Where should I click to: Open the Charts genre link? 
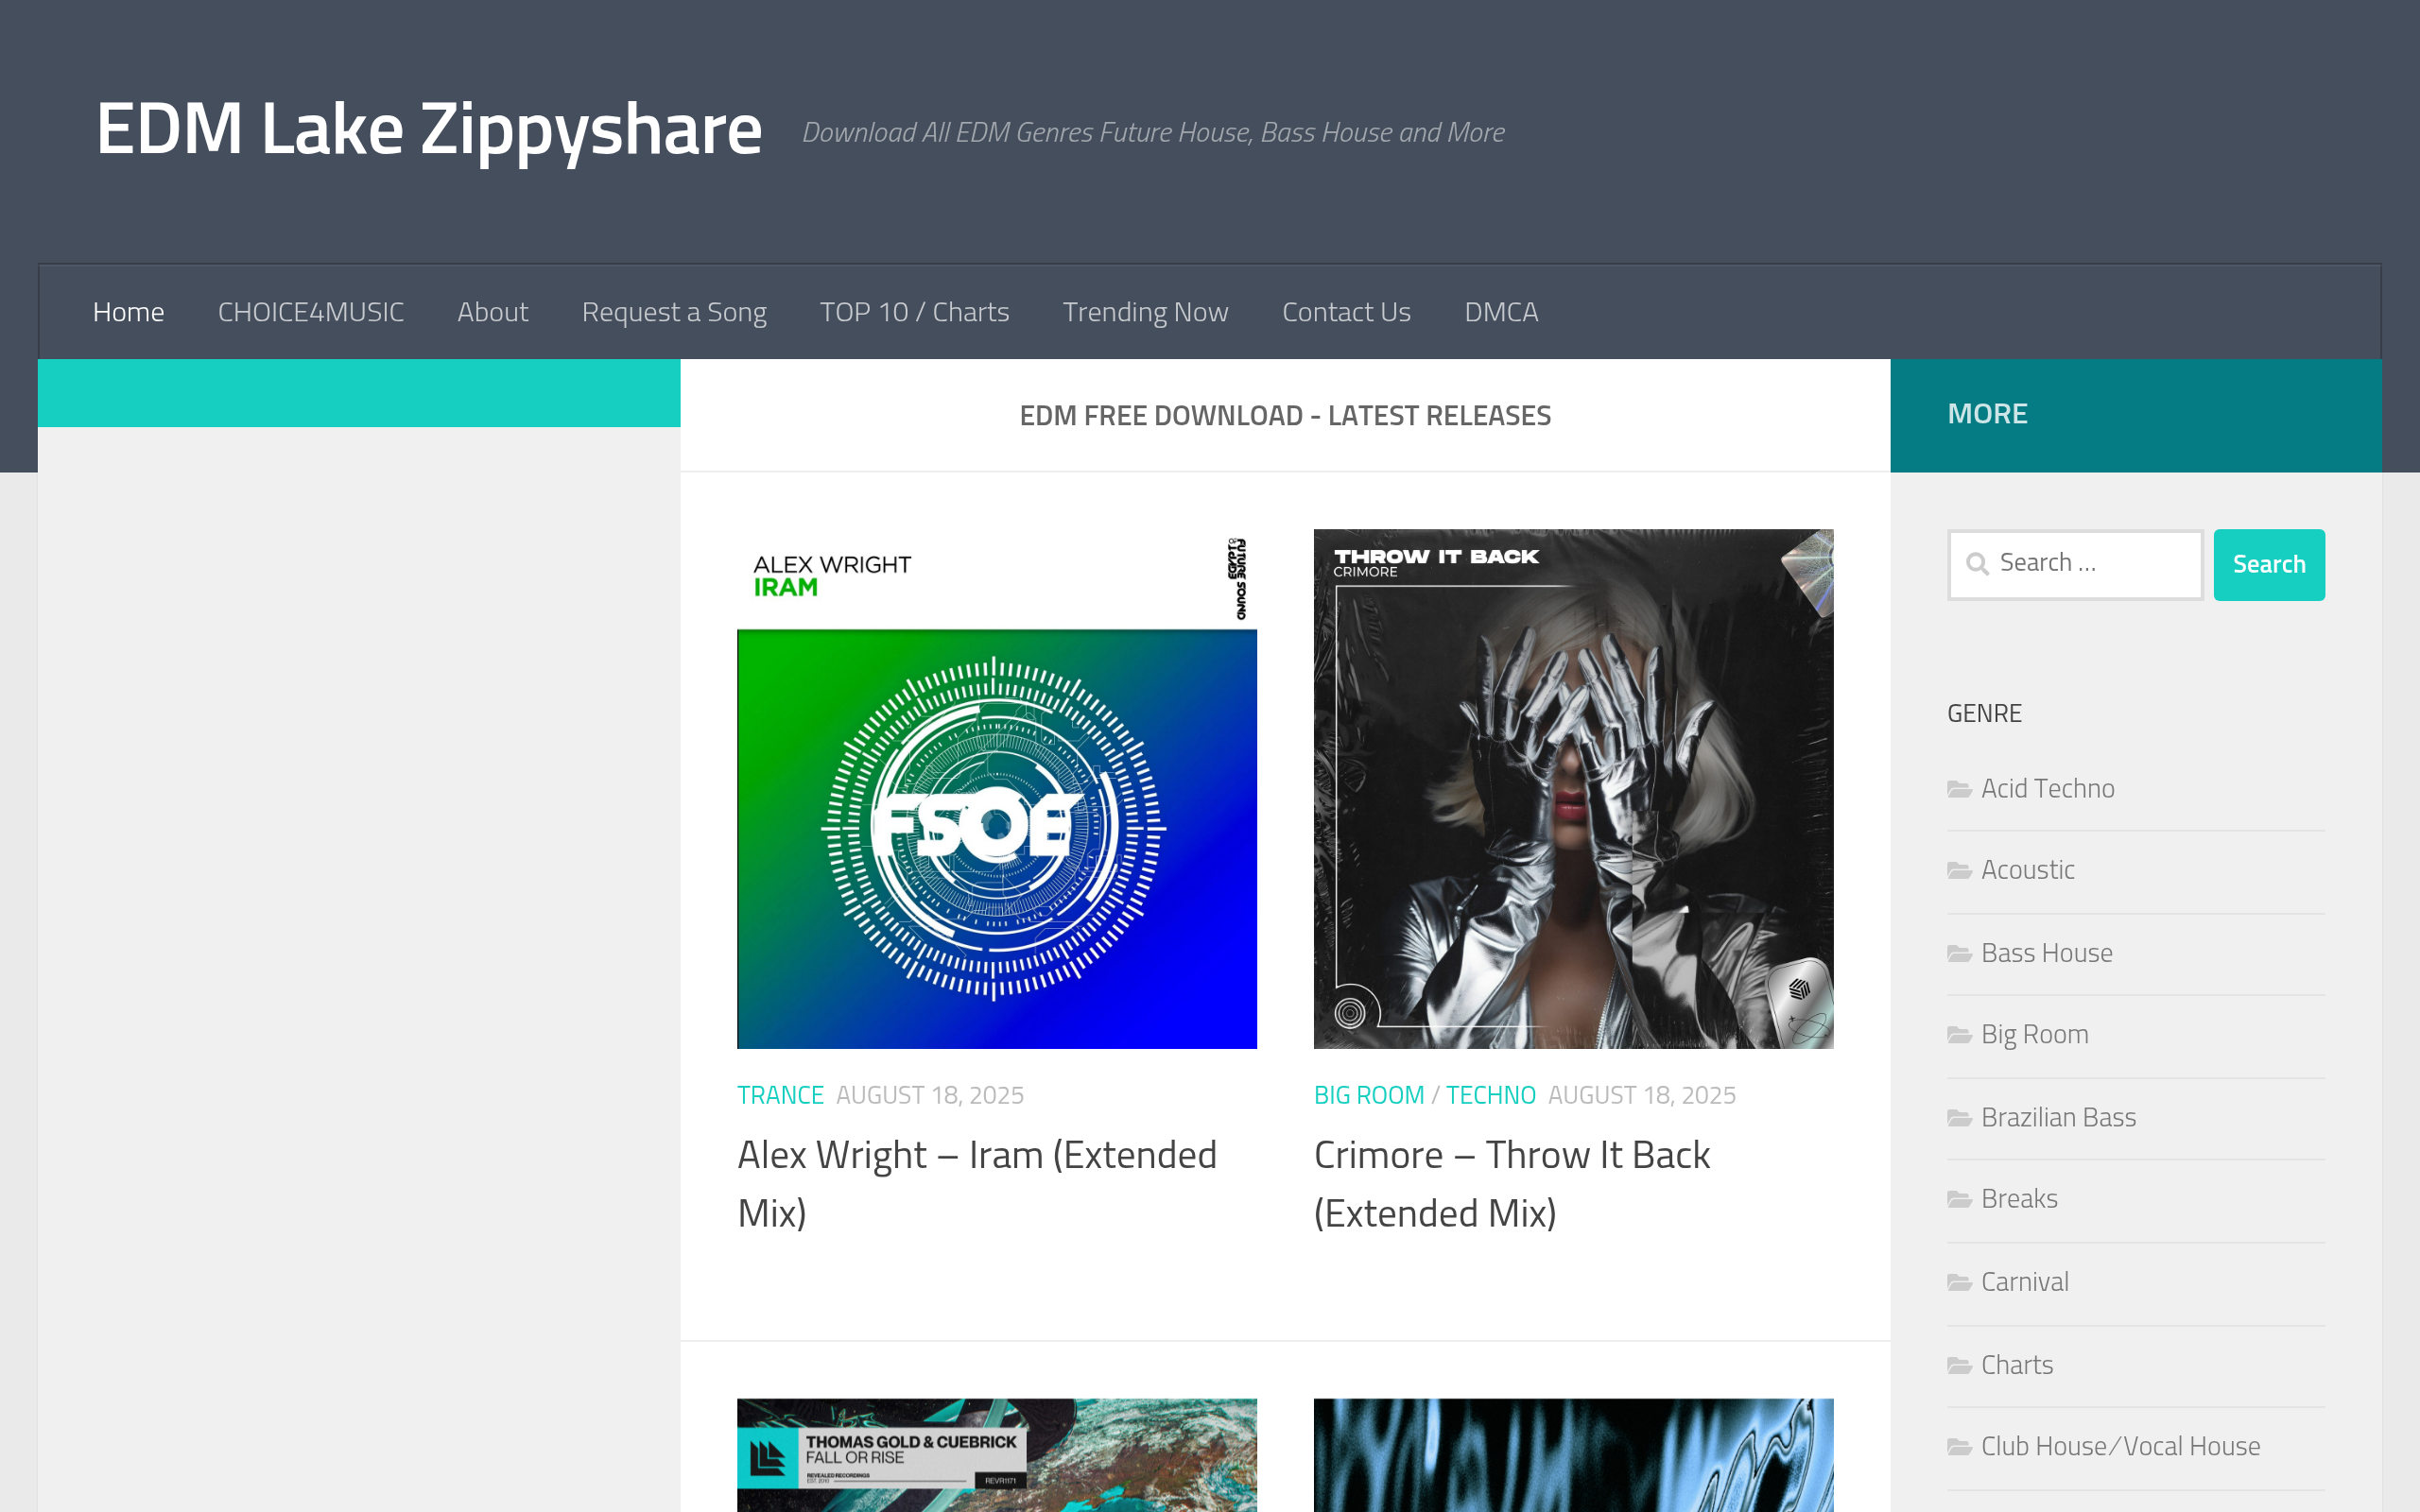coord(2016,1364)
